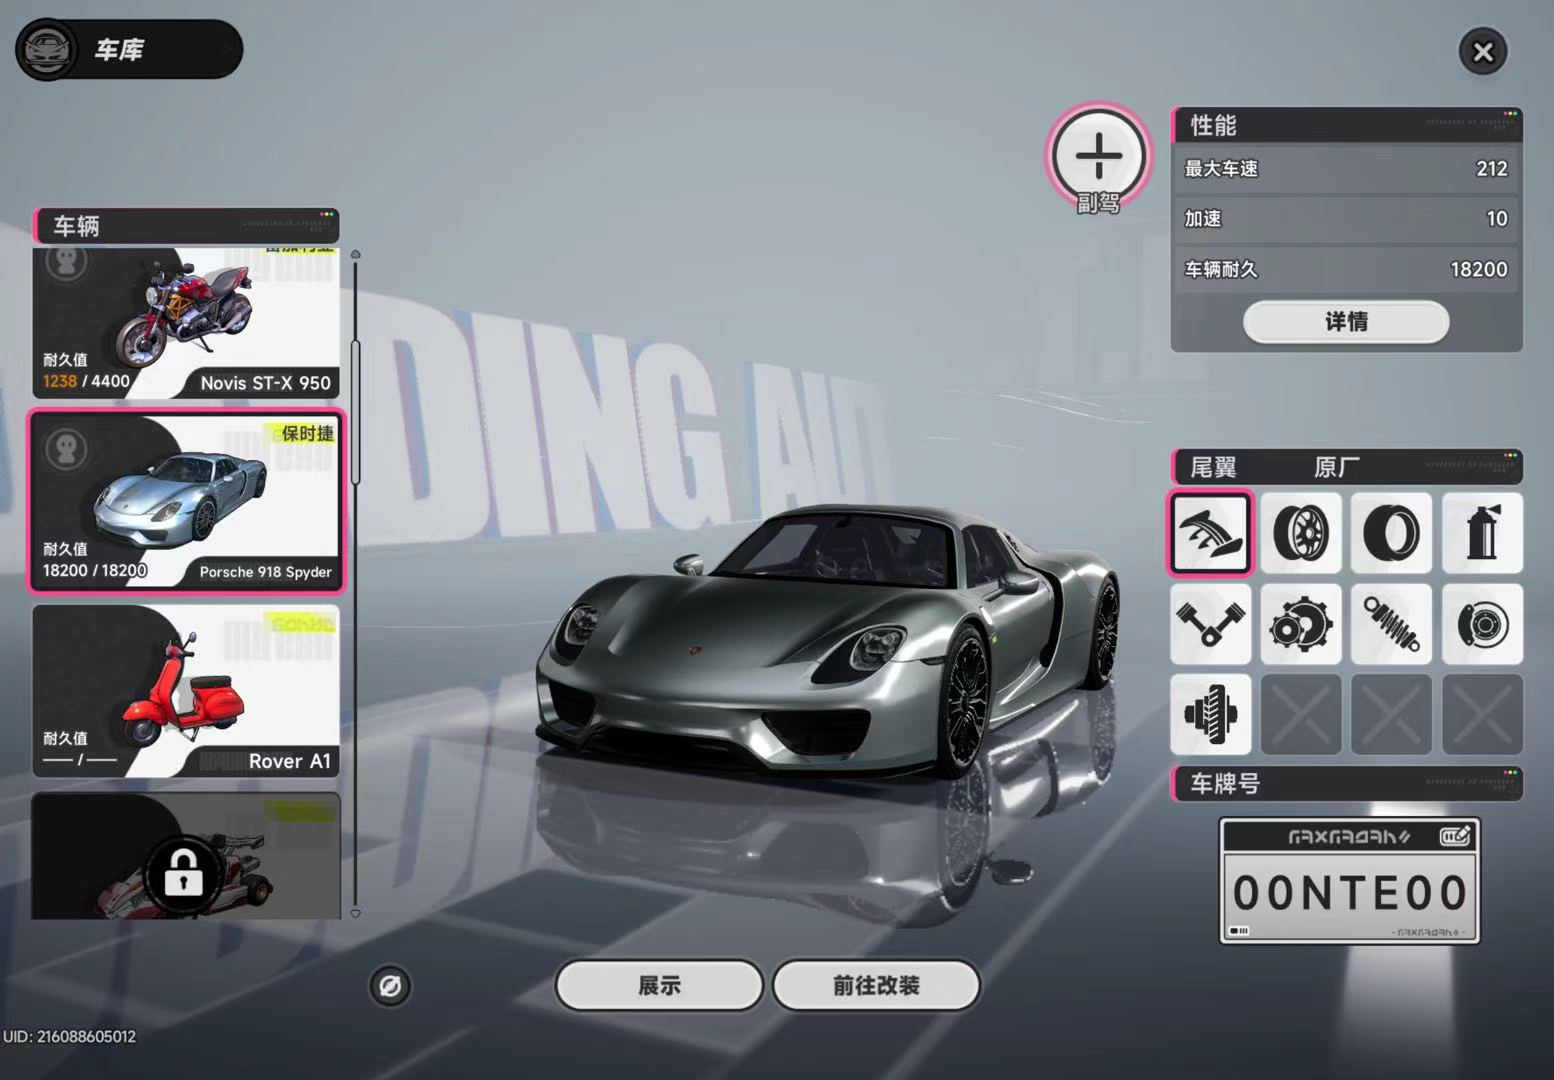
Task: Click the 车辆耐久 18200 row
Action: coord(1346,269)
